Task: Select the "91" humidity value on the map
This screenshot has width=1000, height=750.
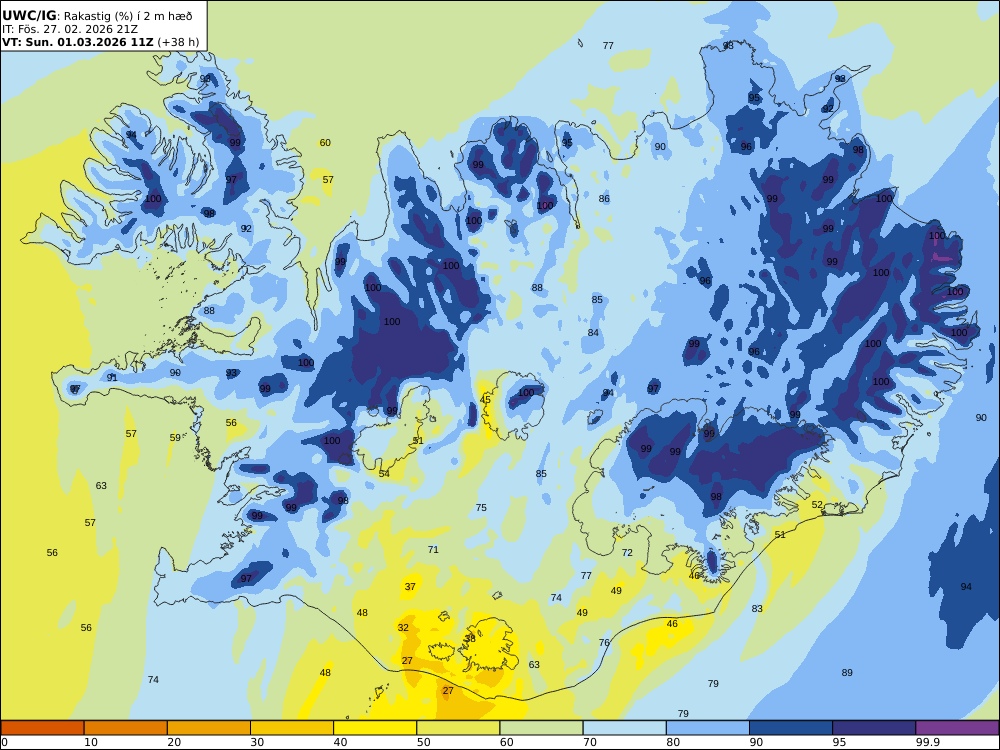Action: [112, 378]
